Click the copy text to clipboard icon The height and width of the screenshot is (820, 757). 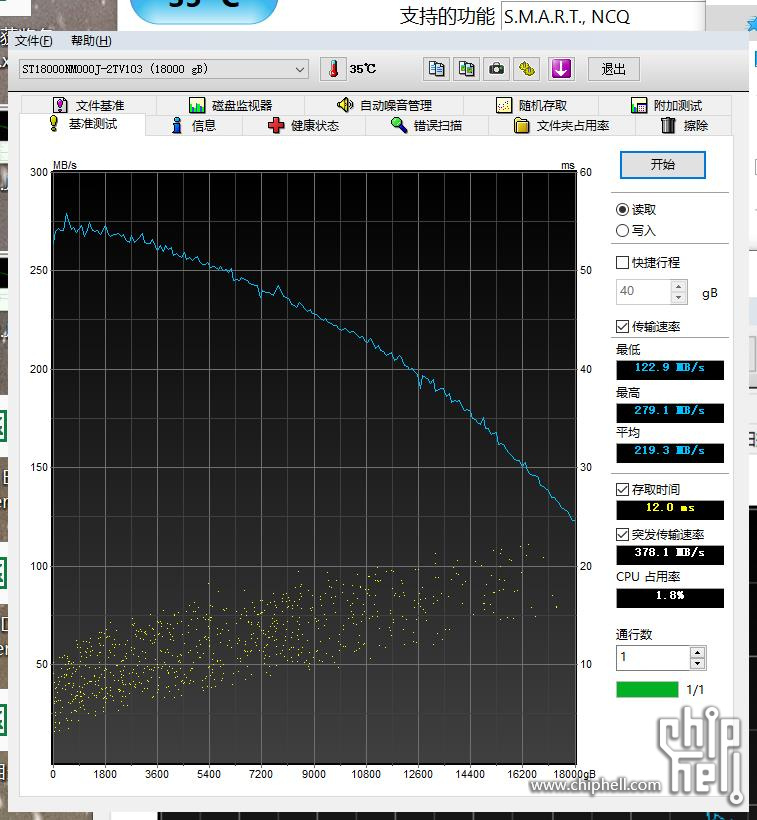point(437,69)
